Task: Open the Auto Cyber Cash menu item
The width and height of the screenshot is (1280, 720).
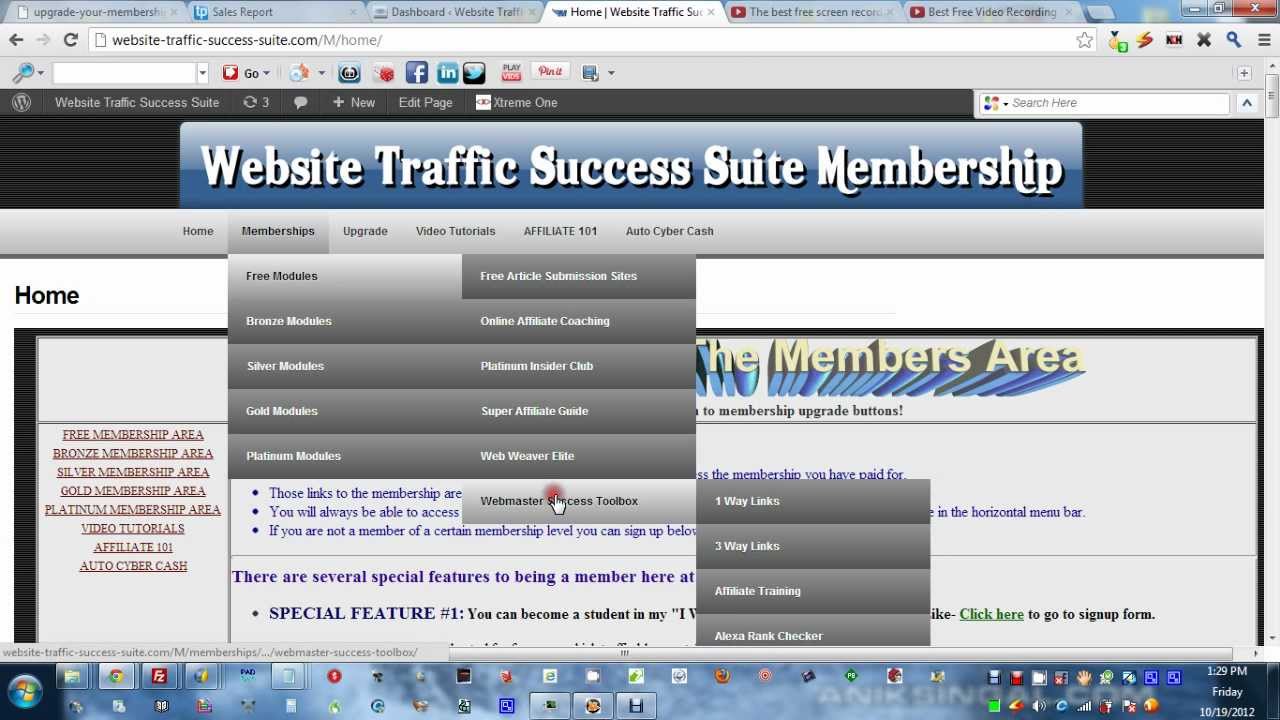Action: [x=669, y=231]
